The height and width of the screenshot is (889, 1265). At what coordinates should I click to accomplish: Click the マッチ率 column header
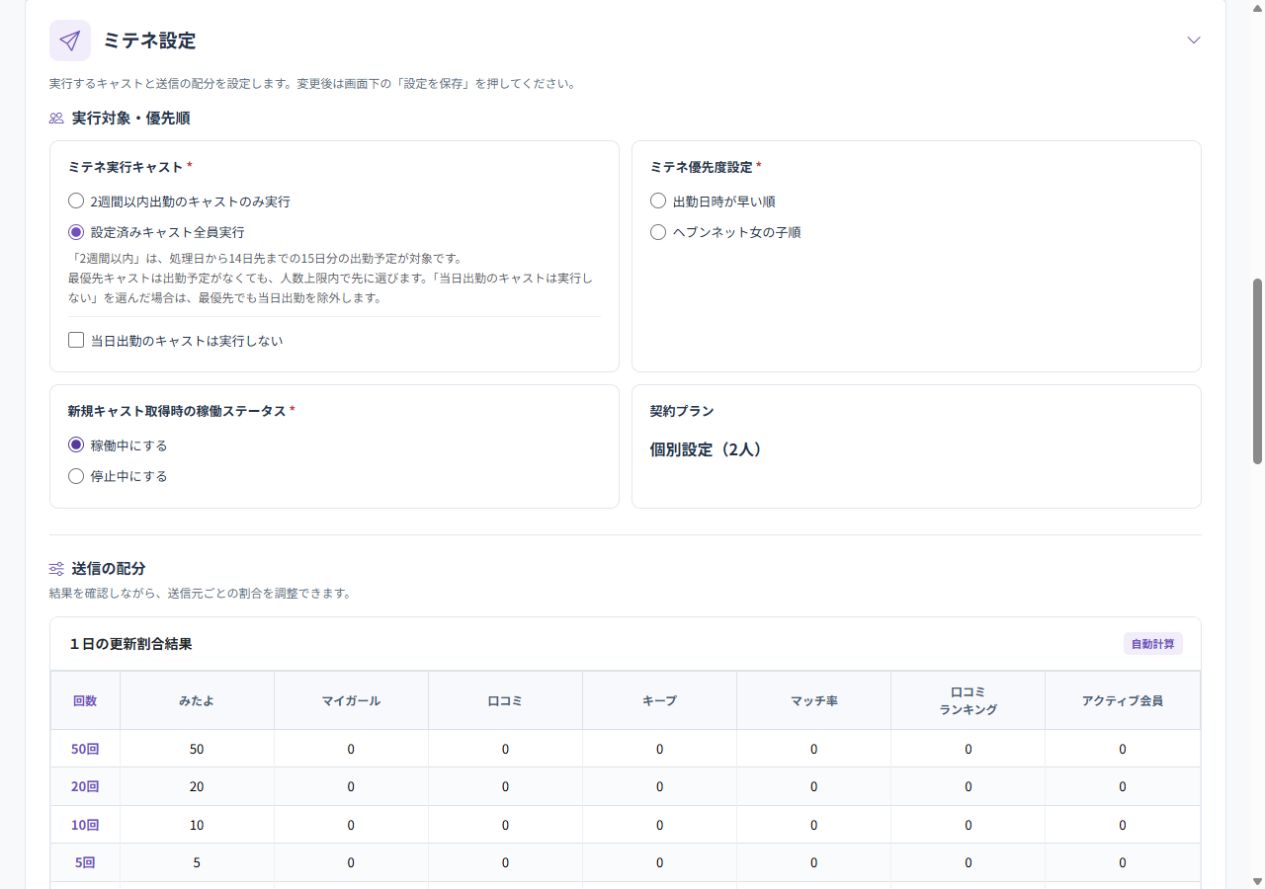[813, 700]
